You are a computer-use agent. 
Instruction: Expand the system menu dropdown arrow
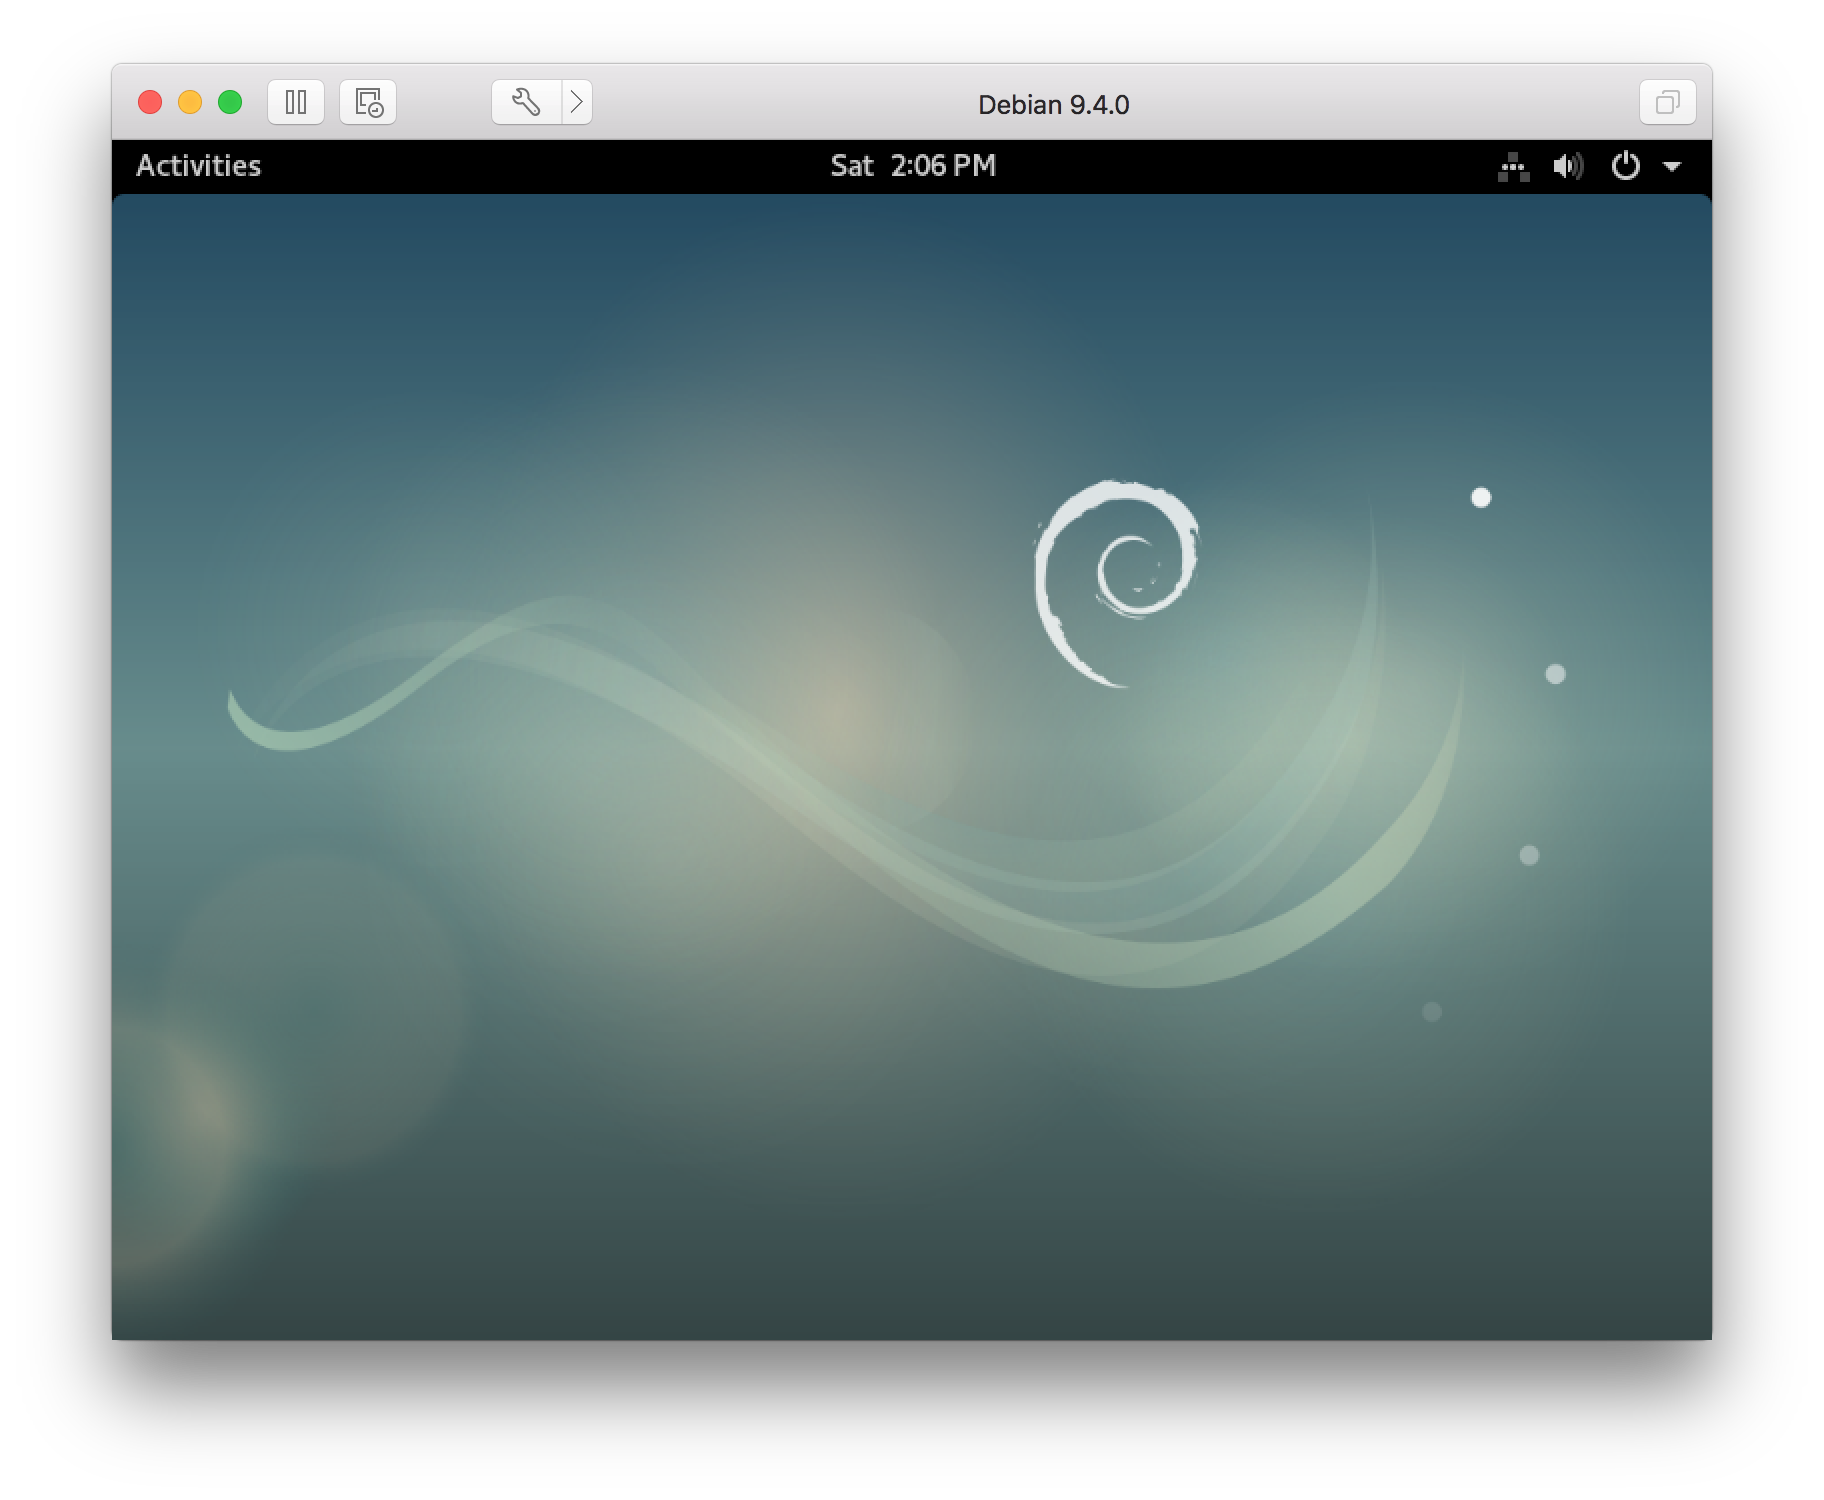[x=1671, y=166]
